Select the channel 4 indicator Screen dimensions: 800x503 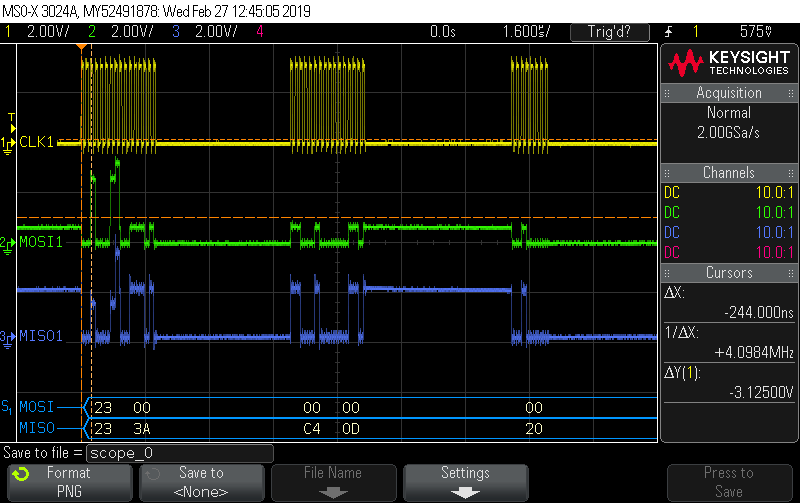click(260, 32)
